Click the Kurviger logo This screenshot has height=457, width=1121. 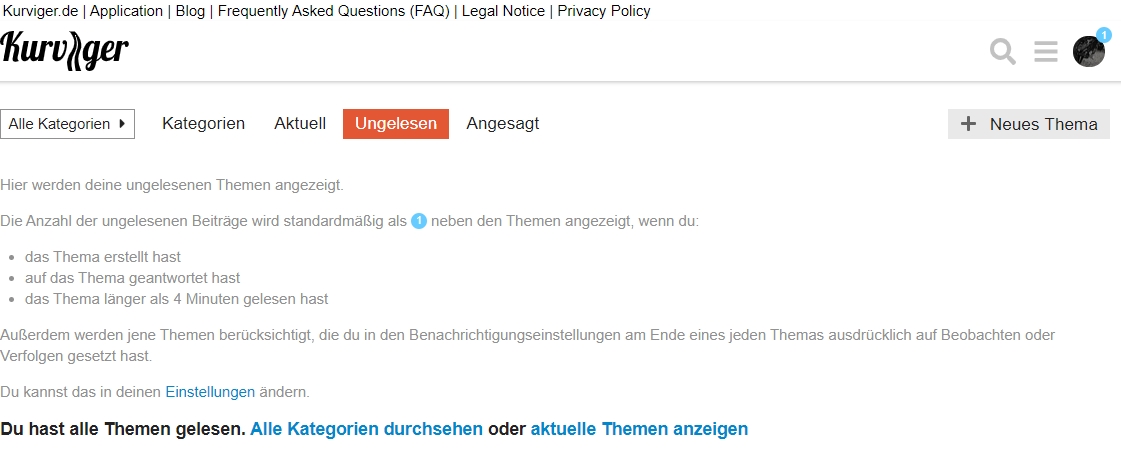(65, 50)
